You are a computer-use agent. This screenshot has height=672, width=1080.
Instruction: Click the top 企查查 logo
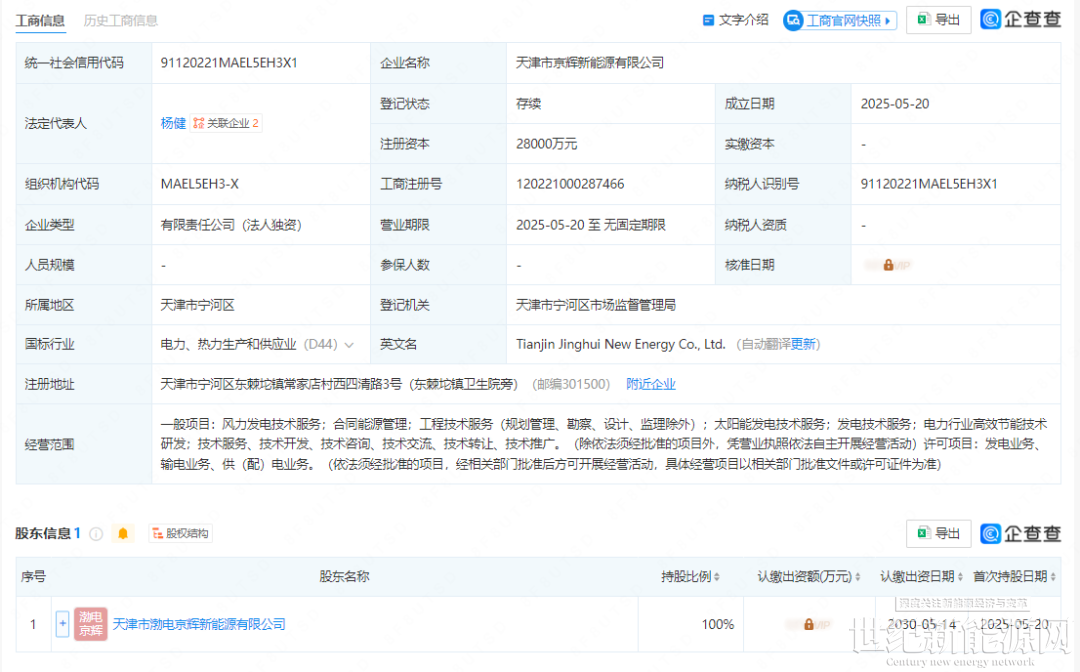tap(1020, 19)
